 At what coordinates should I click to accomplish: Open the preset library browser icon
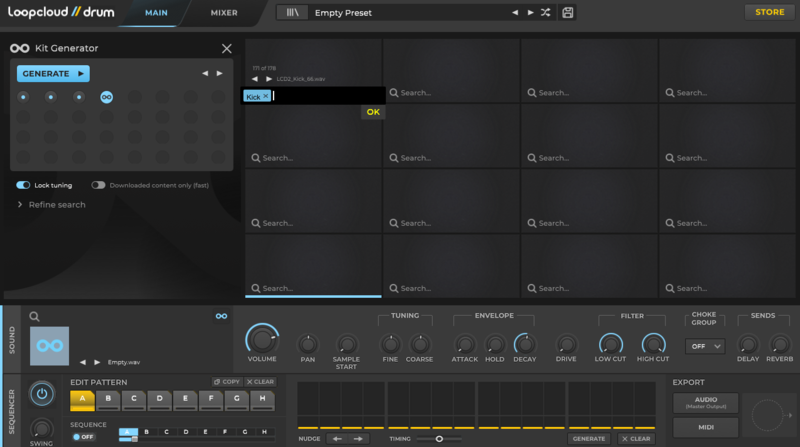pos(293,12)
